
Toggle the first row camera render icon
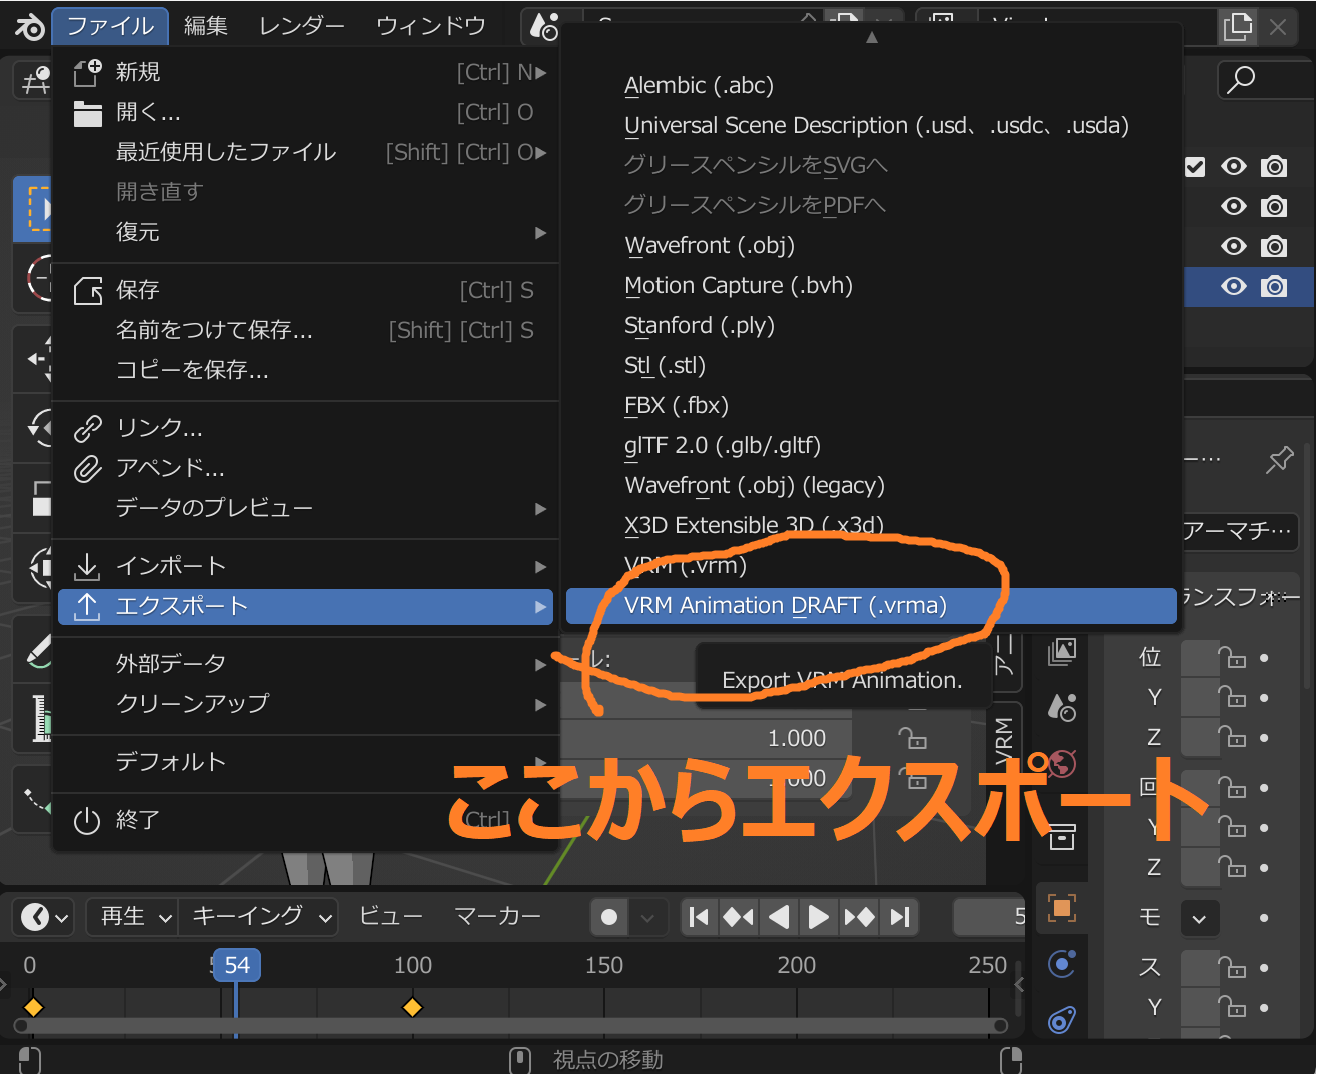[1274, 167]
